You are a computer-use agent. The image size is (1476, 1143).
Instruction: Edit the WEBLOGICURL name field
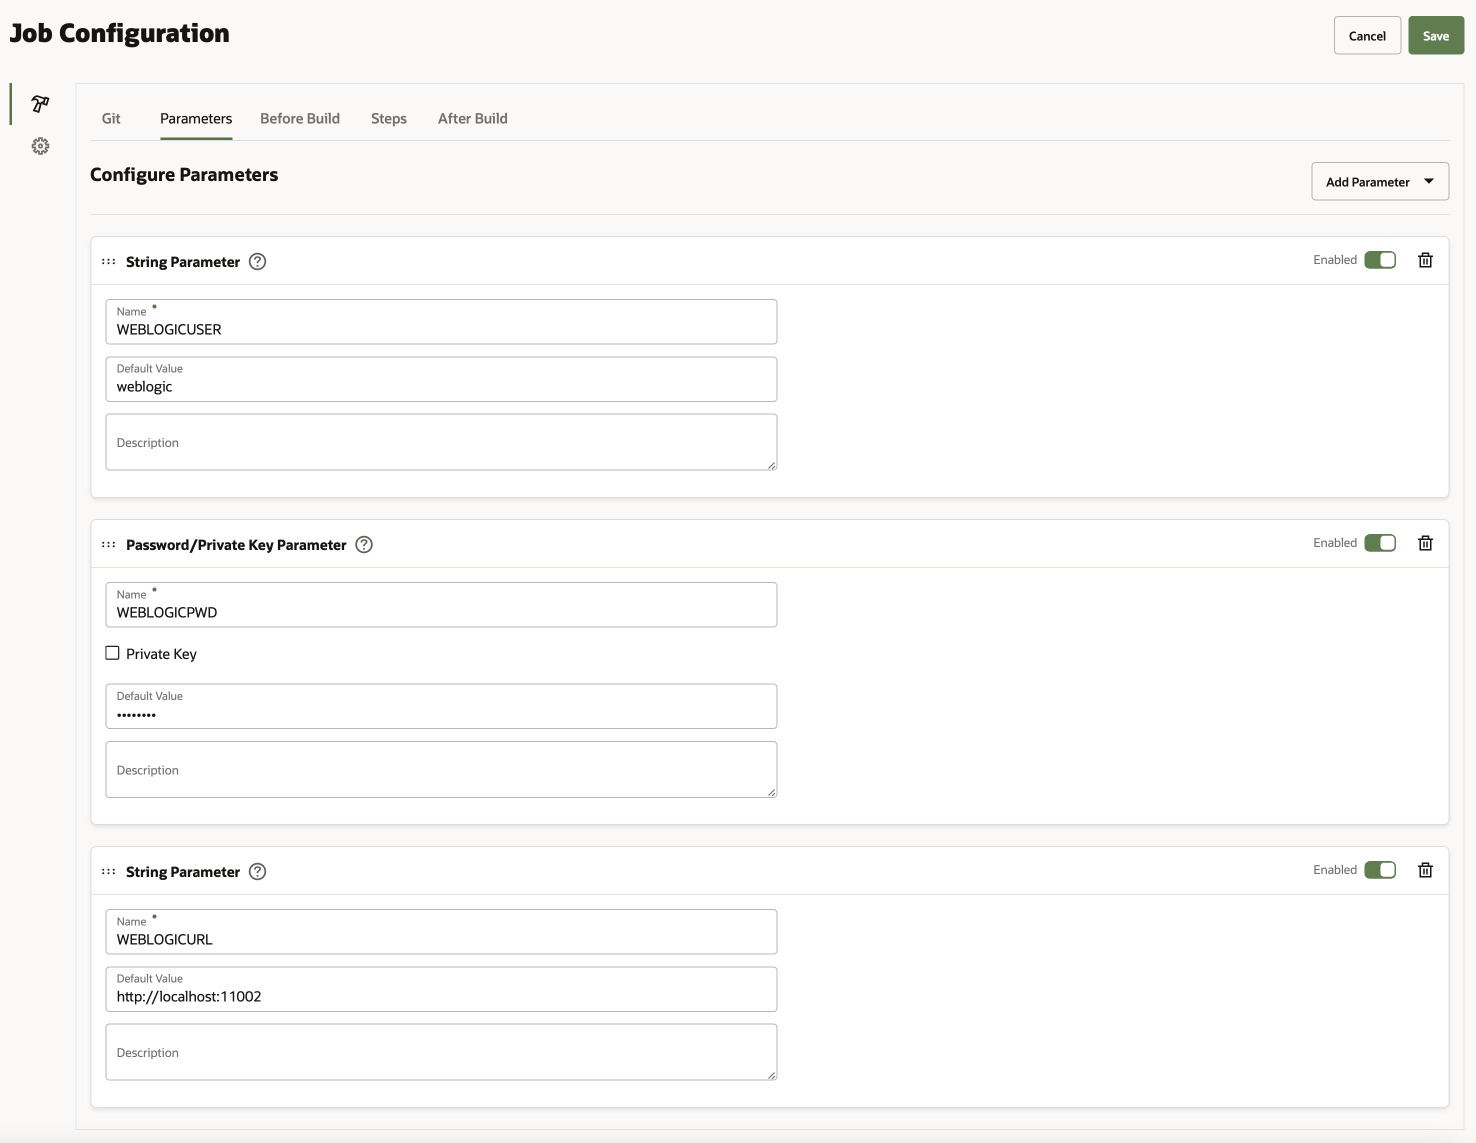[441, 932]
